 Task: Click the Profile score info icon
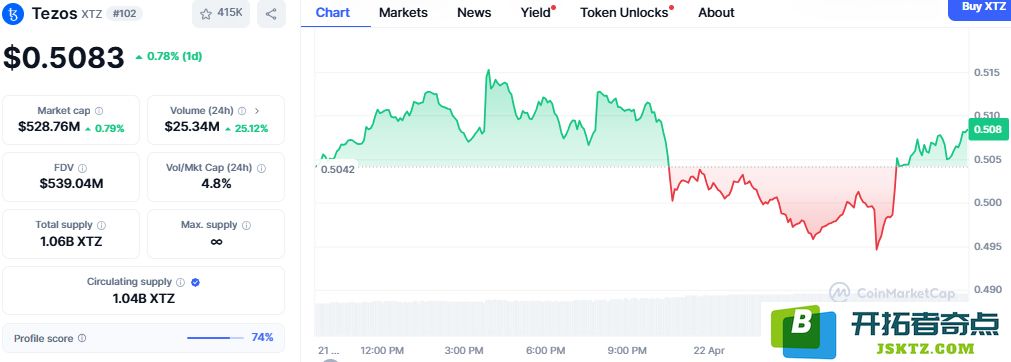(x=82, y=338)
